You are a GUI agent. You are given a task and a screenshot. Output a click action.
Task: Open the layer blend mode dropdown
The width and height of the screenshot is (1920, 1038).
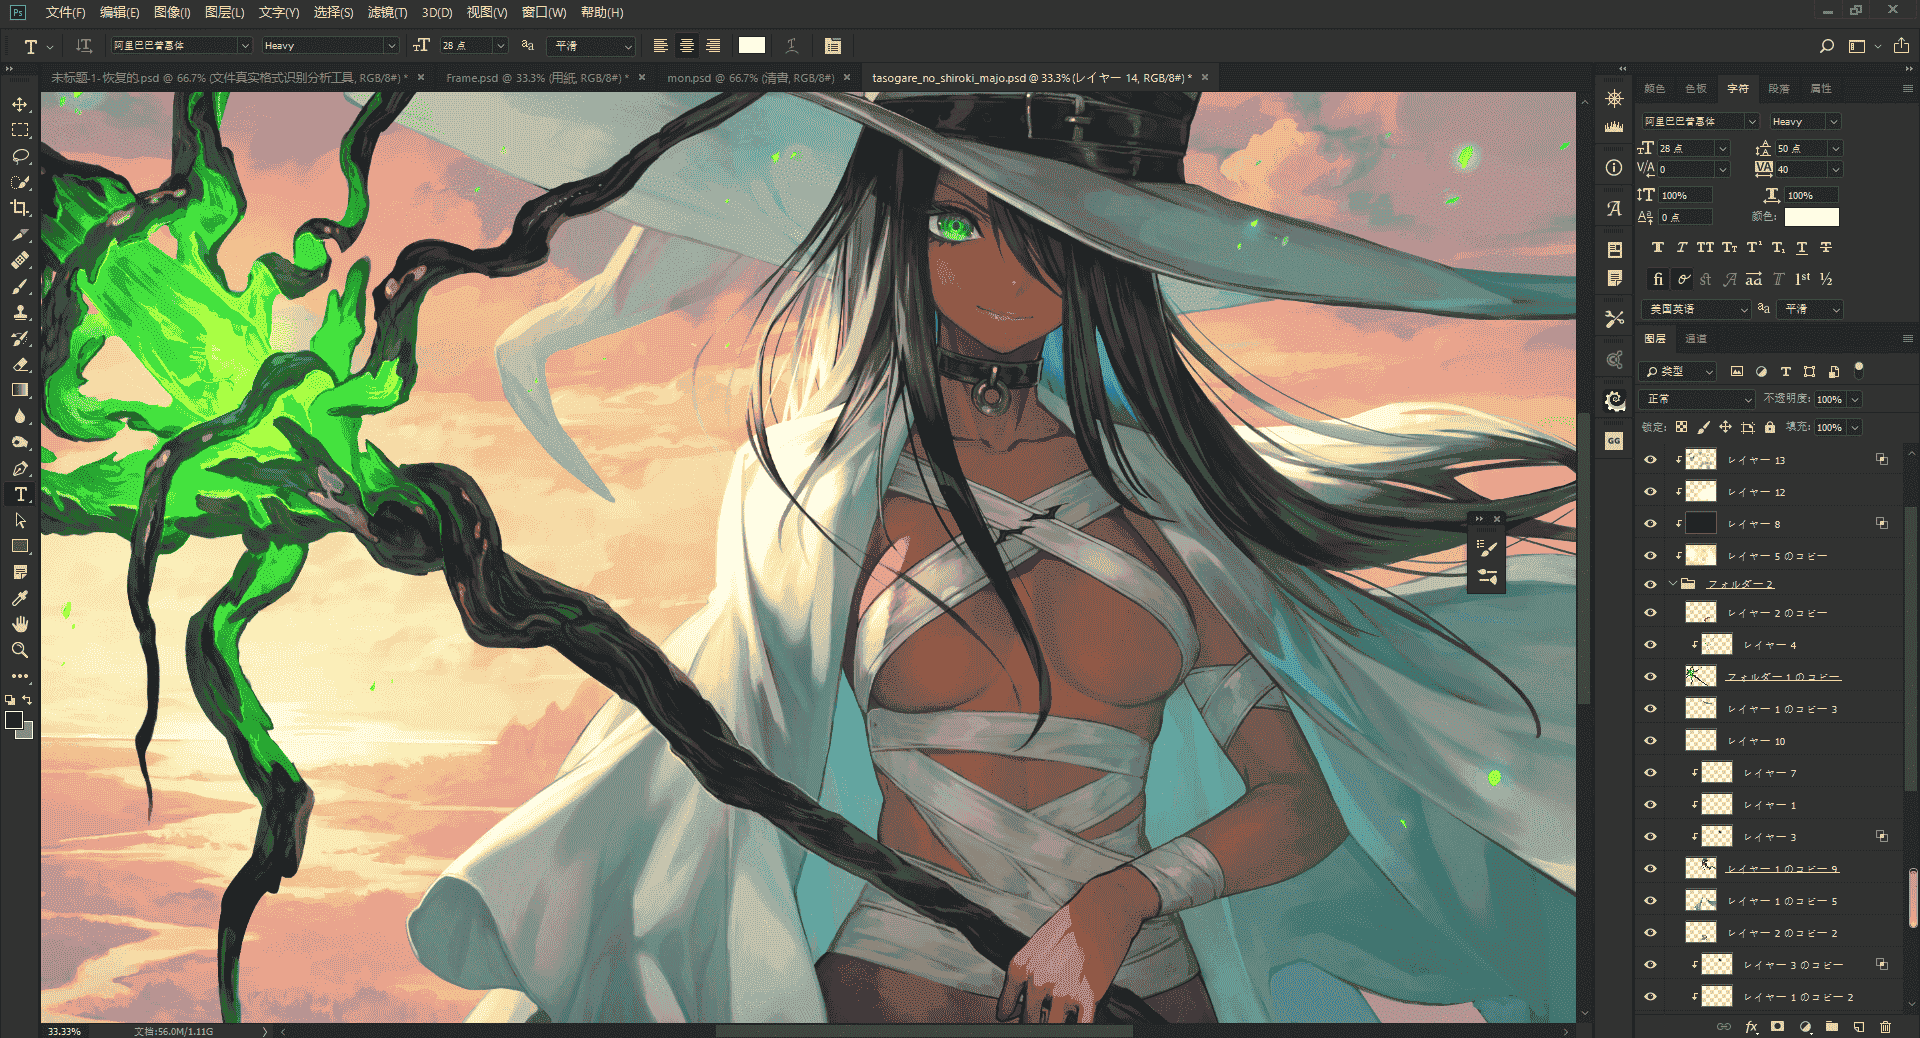pos(1698,399)
